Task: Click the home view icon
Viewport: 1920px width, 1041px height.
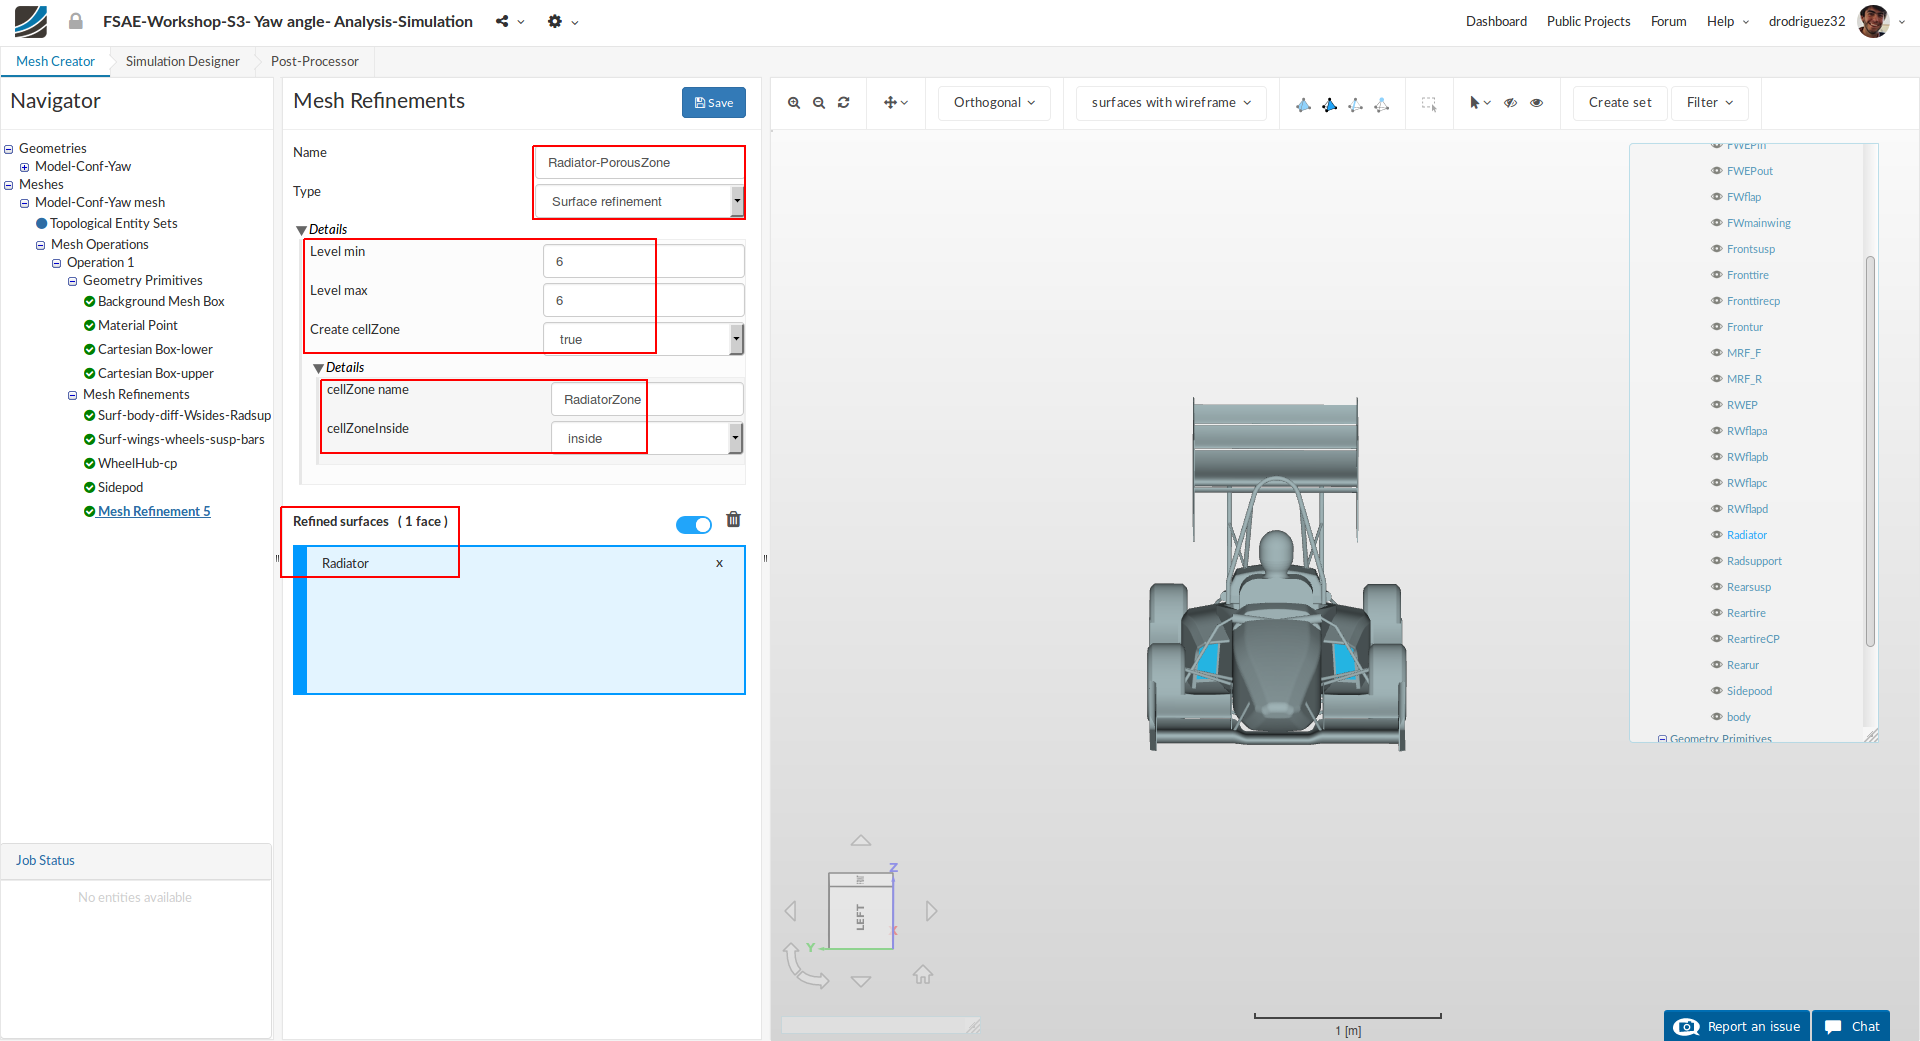Action: point(923,974)
